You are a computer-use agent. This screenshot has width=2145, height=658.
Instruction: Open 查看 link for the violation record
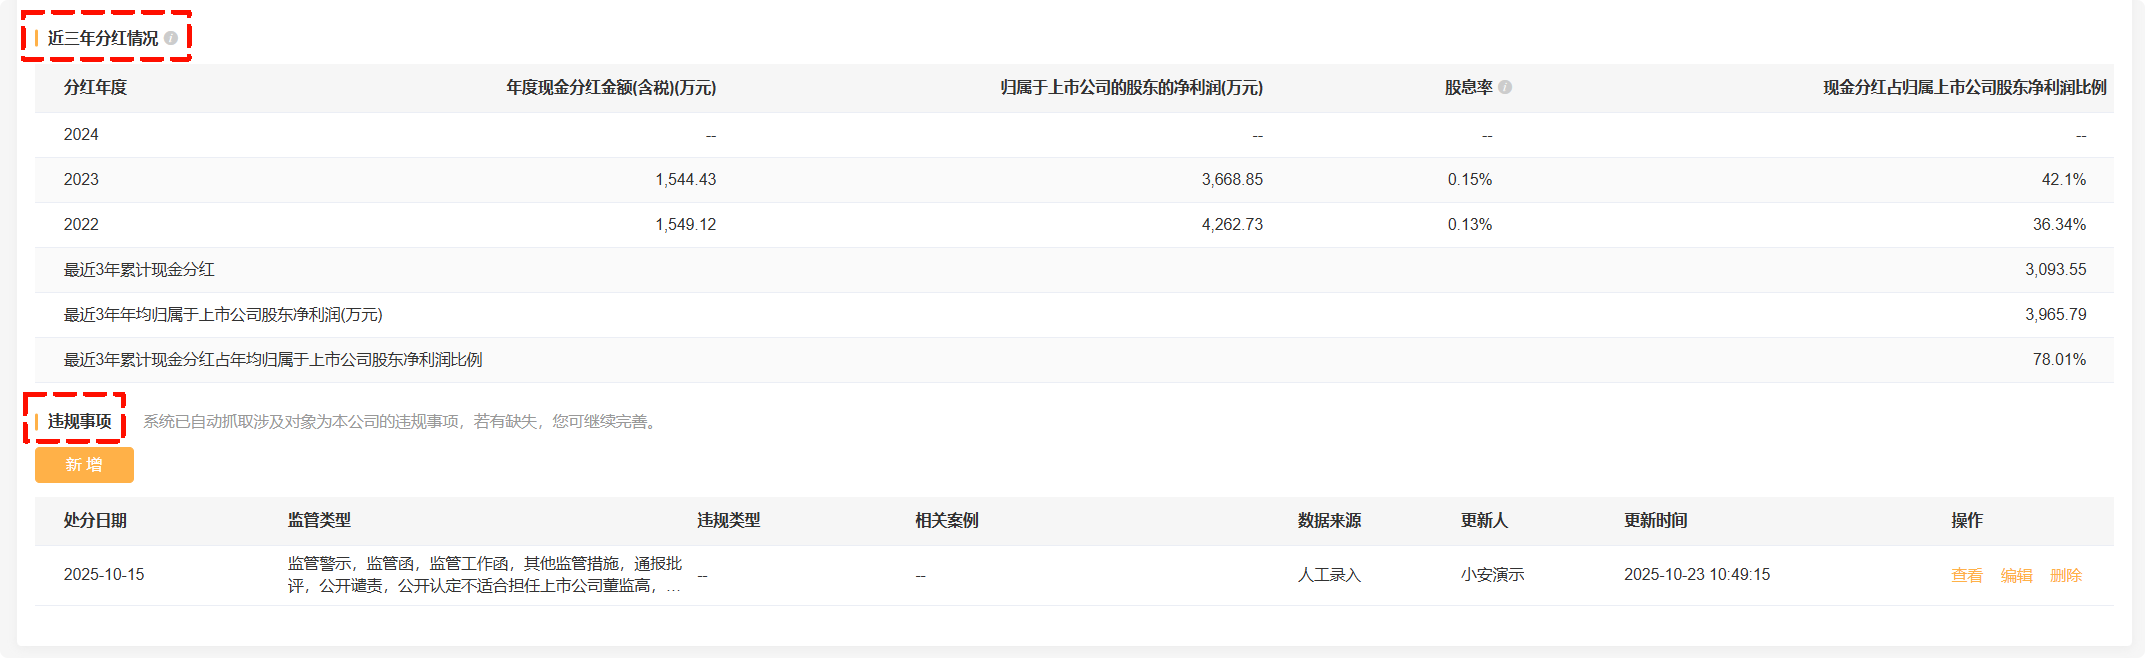point(1966,575)
